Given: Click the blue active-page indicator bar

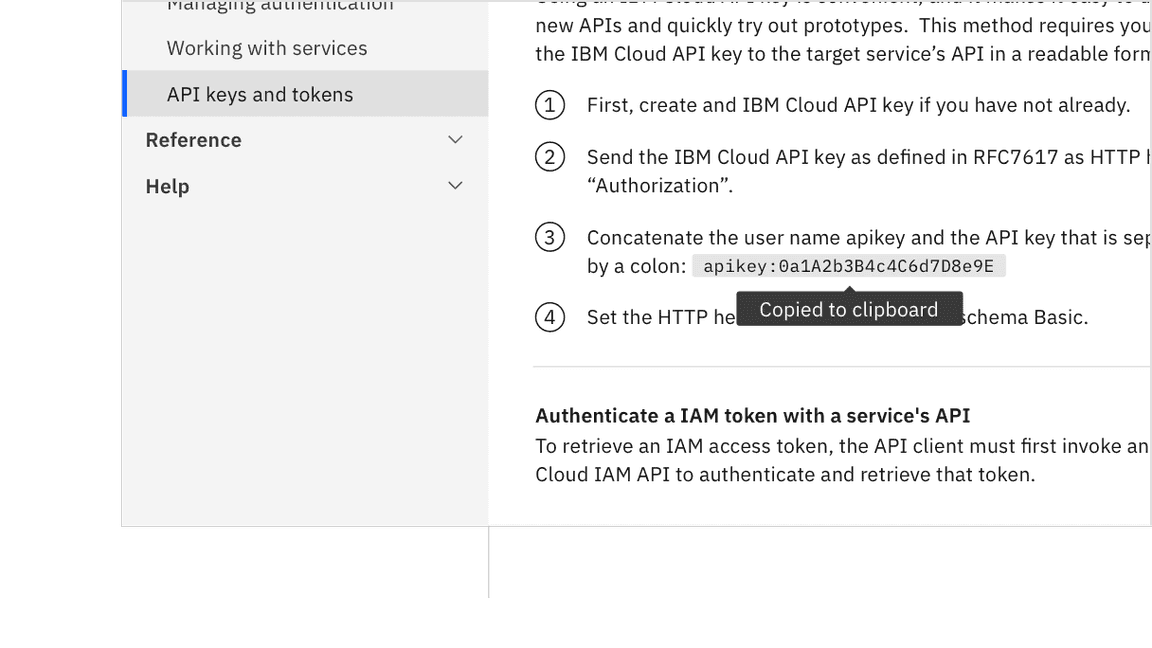Looking at the screenshot, I should click(124, 94).
